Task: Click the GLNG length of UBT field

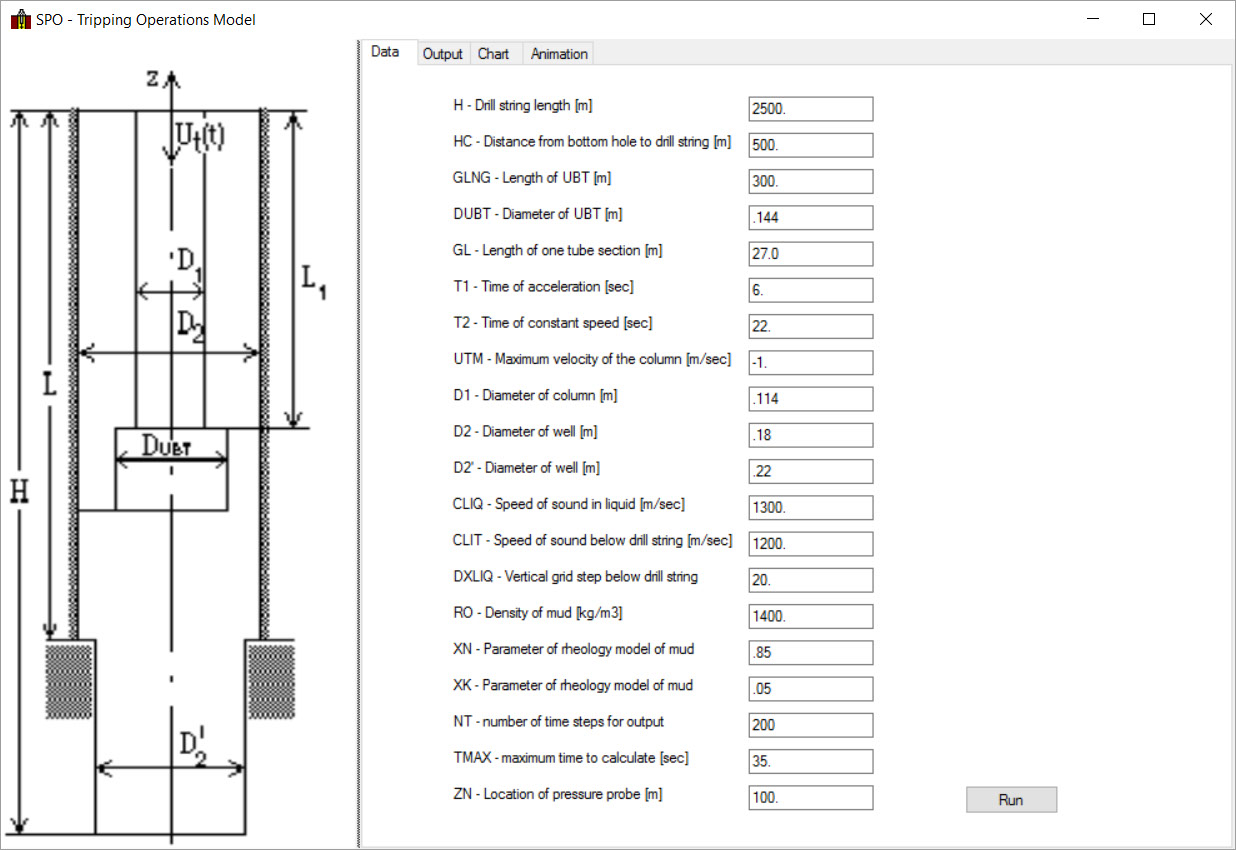Action: pyautogui.click(x=810, y=182)
